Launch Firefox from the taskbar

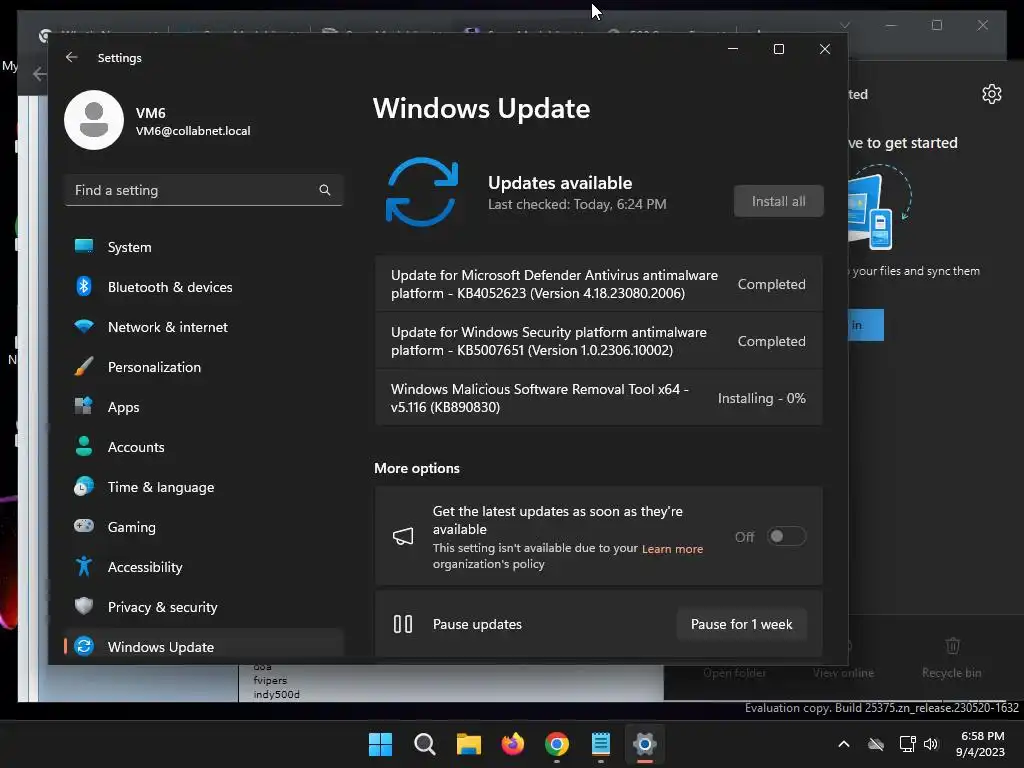click(513, 744)
